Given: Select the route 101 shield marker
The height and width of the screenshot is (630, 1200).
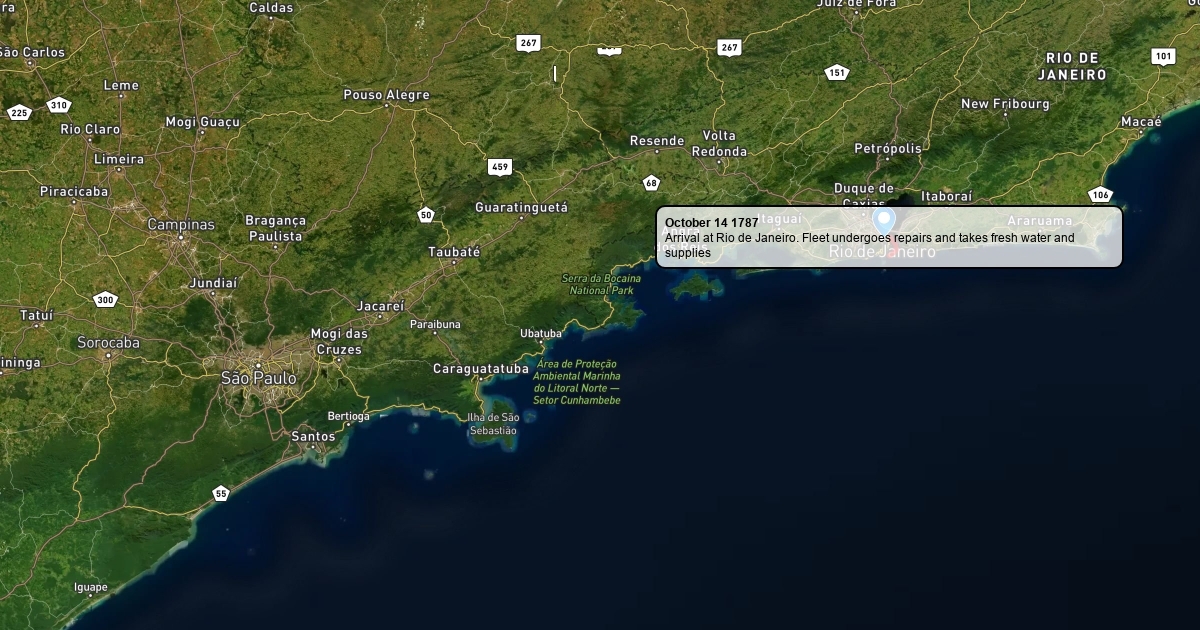Looking at the screenshot, I should pyautogui.click(x=1163, y=57).
